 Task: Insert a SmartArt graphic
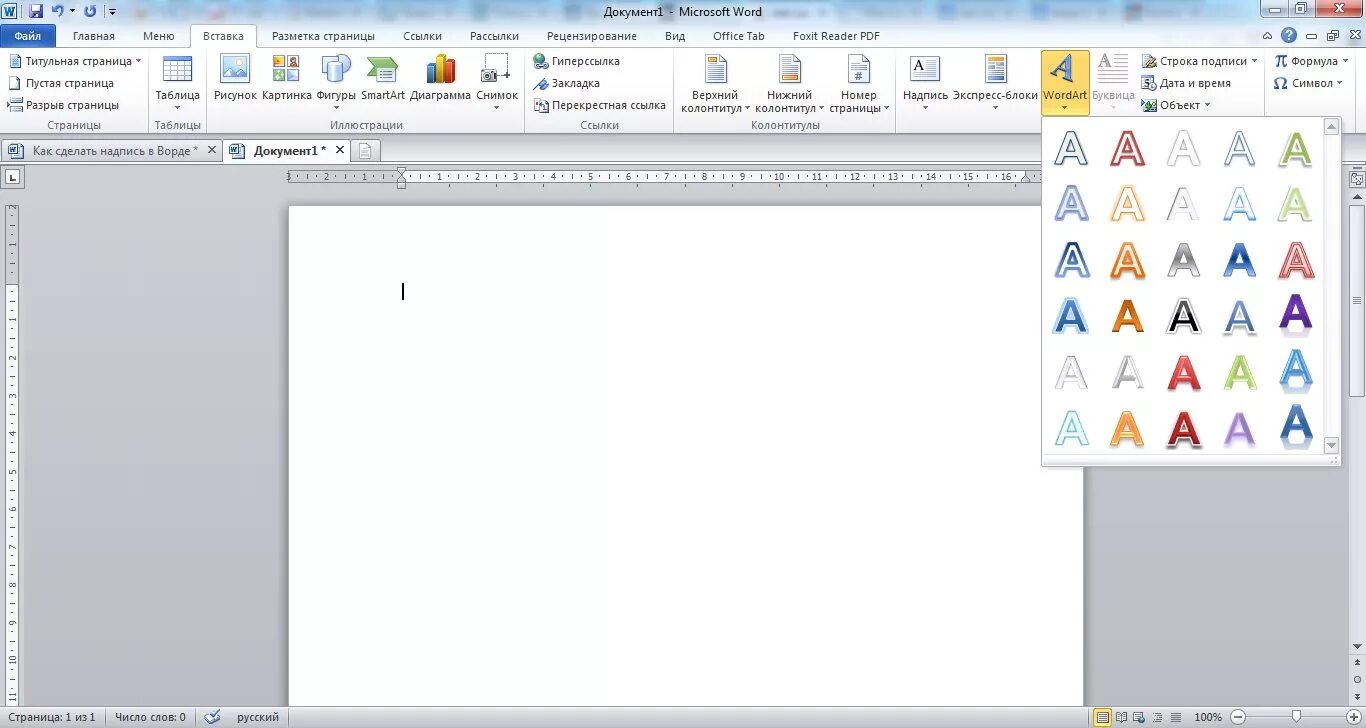coord(383,79)
